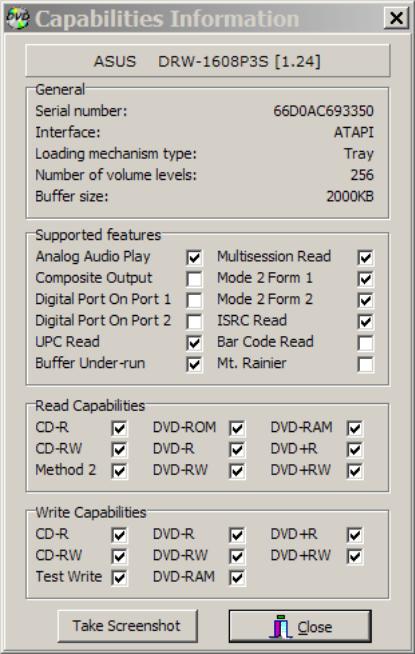
Task: Toggle DVD+R under Read Capabilities
Action: pos(355,450)
